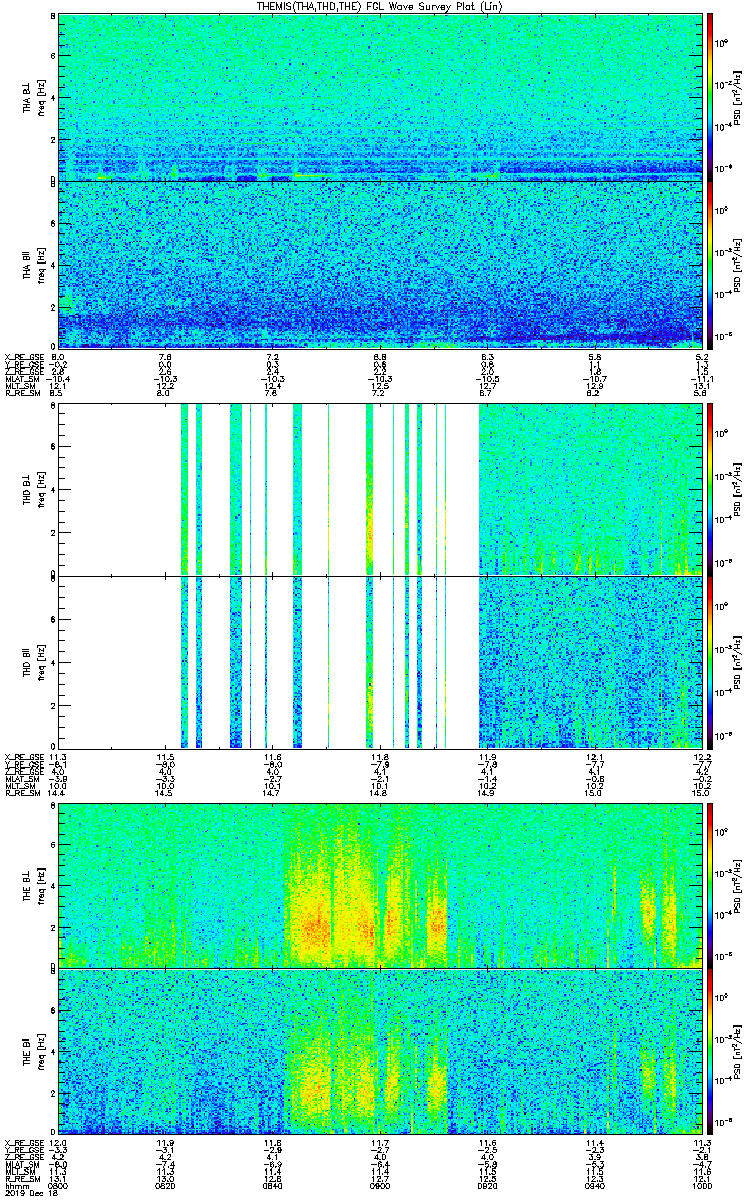Image resolution: width=750 pixels, height=1200 pixels.
Task: Click the THEMIS FGL Wave Survey Plot title
Action: coord(379,6)
